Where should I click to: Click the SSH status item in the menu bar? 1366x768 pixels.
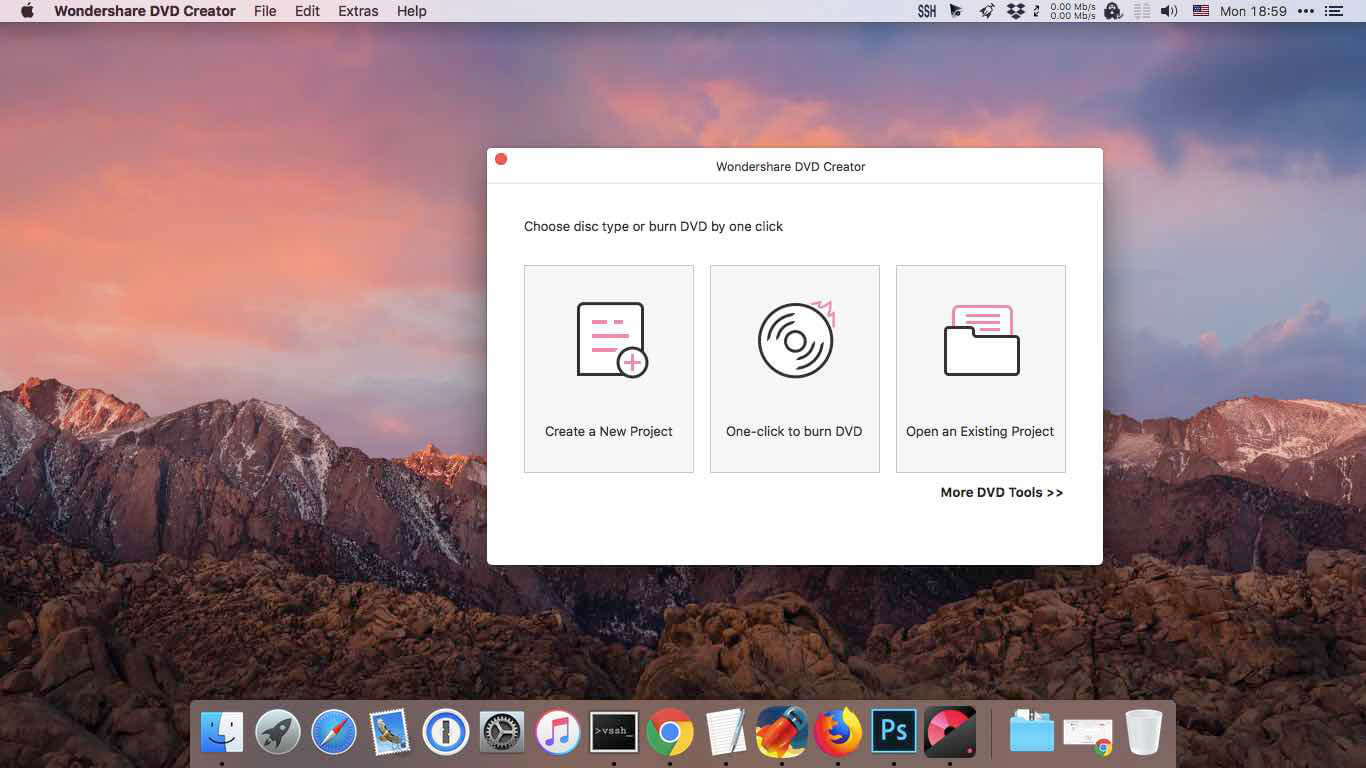[x=926, y=11]
